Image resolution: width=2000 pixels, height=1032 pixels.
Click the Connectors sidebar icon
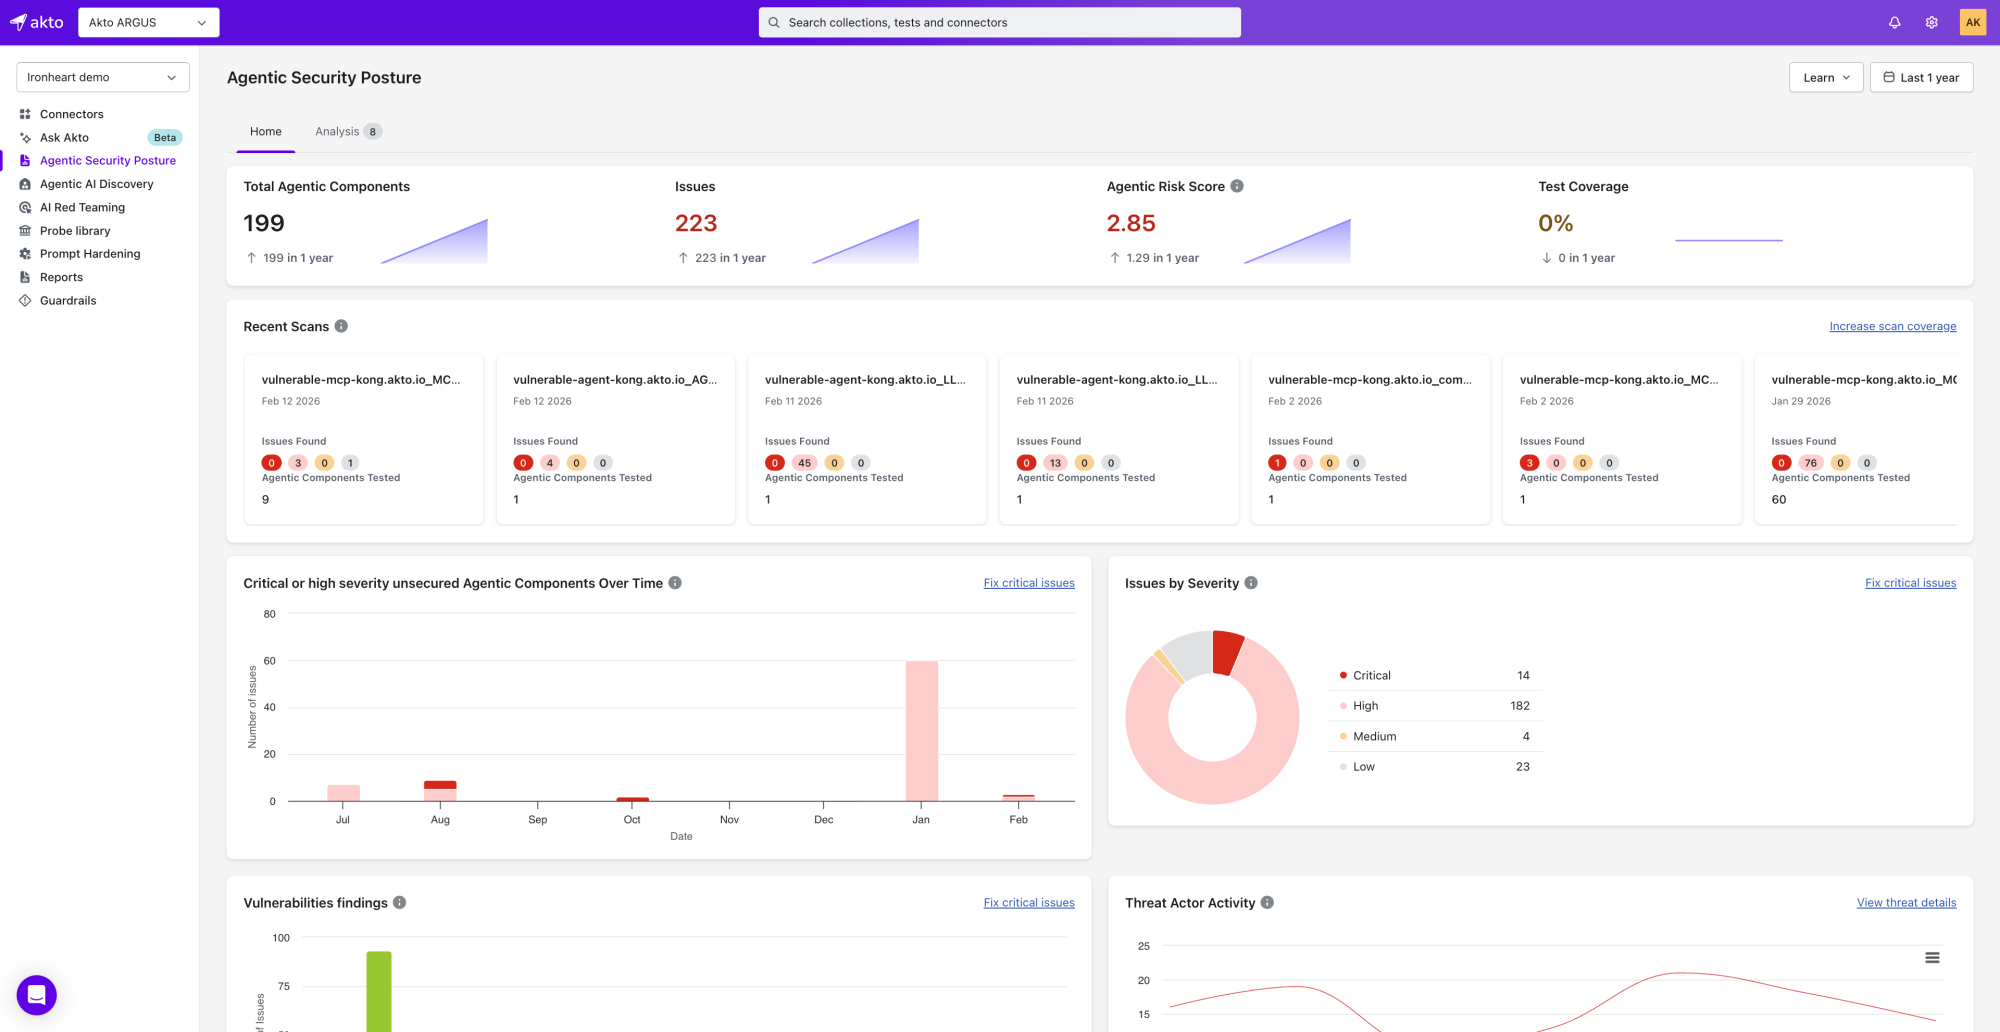click(25, 114)
